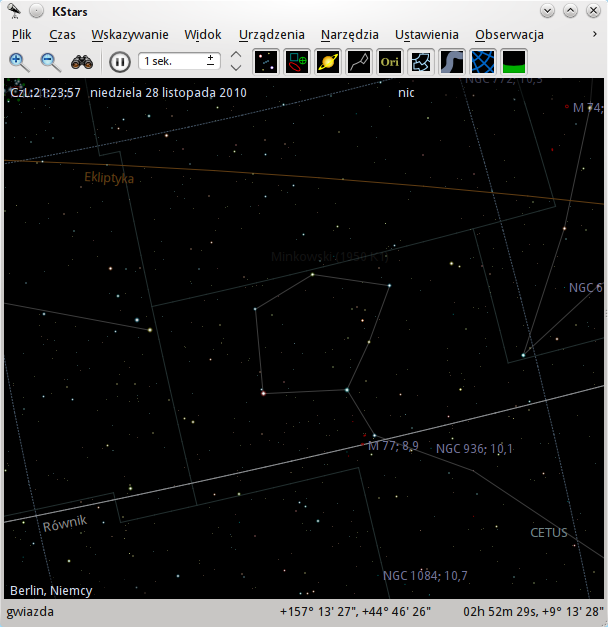The image size is (608, 627).
Task: Toggle solar system planets display
Action: 328,61
